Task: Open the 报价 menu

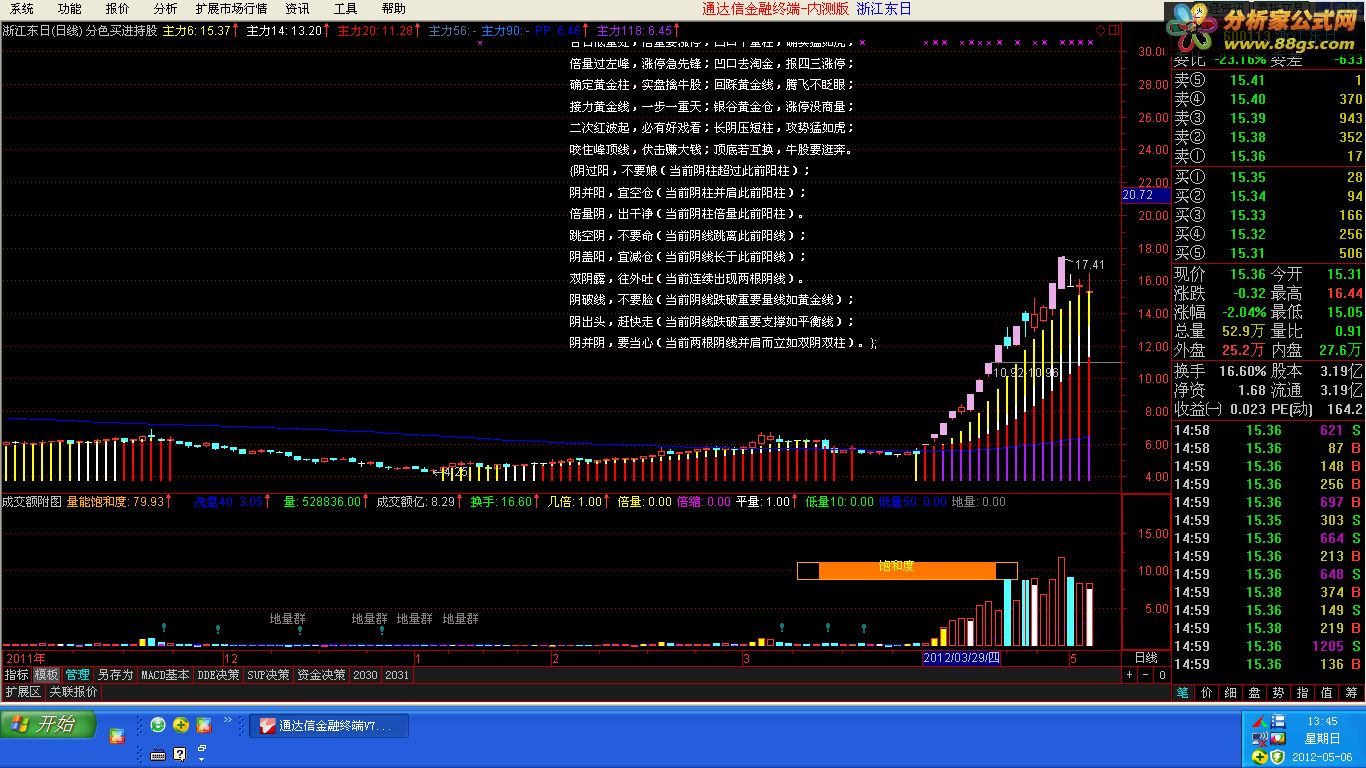Action: coord(118,9)
